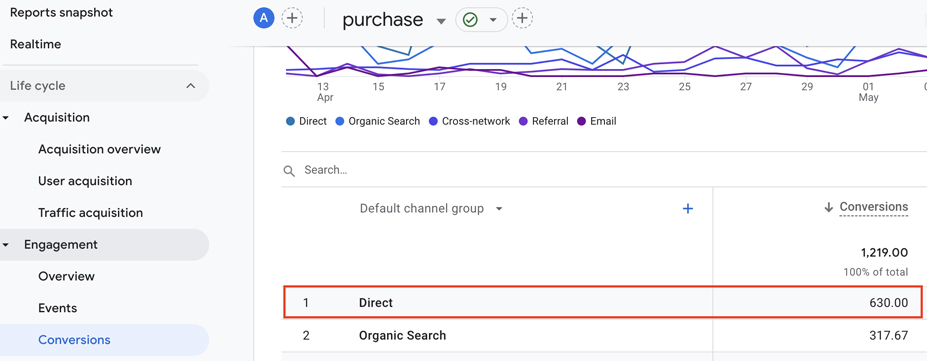Toggle Cross-network legend item
Image resolution: width=927 pixels, height=361 pixels.
point(468,121)
